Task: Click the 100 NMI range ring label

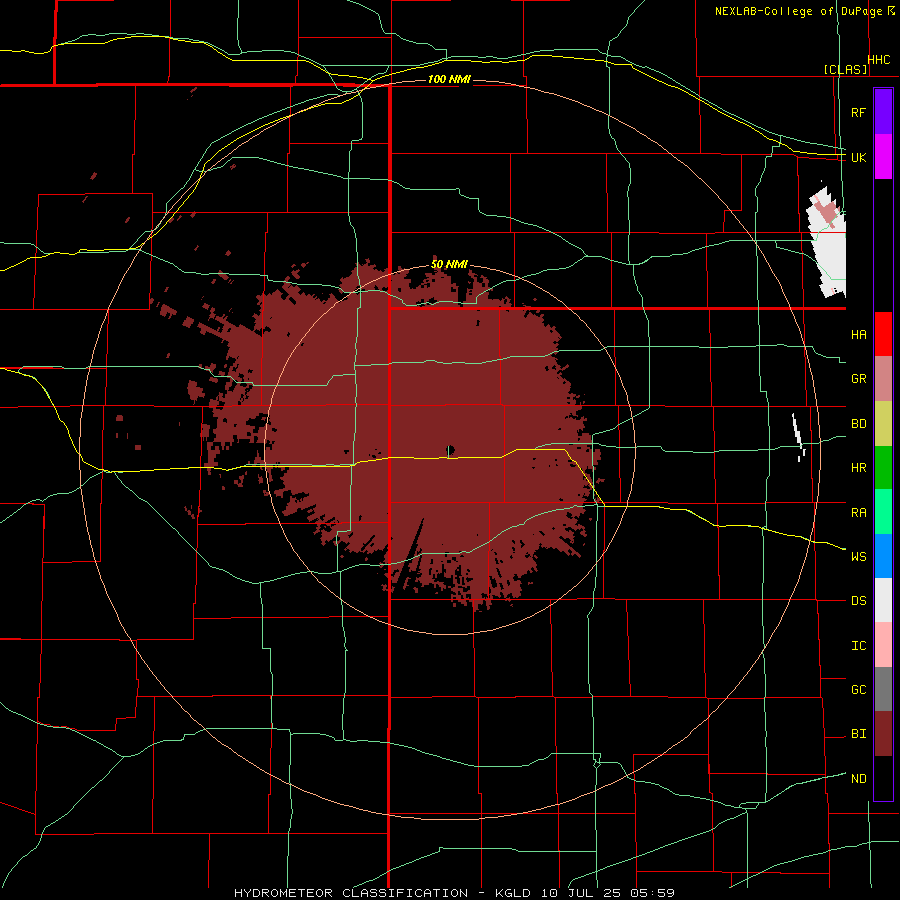Action: point(449,79)
